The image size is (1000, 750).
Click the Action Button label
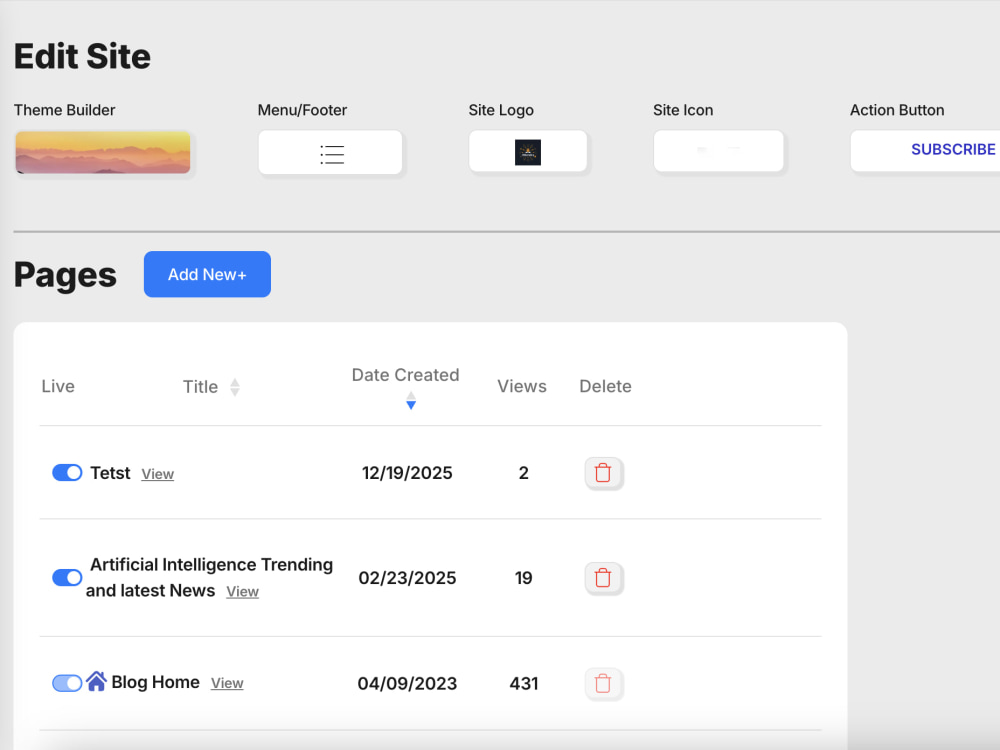[x=897, y=110]
